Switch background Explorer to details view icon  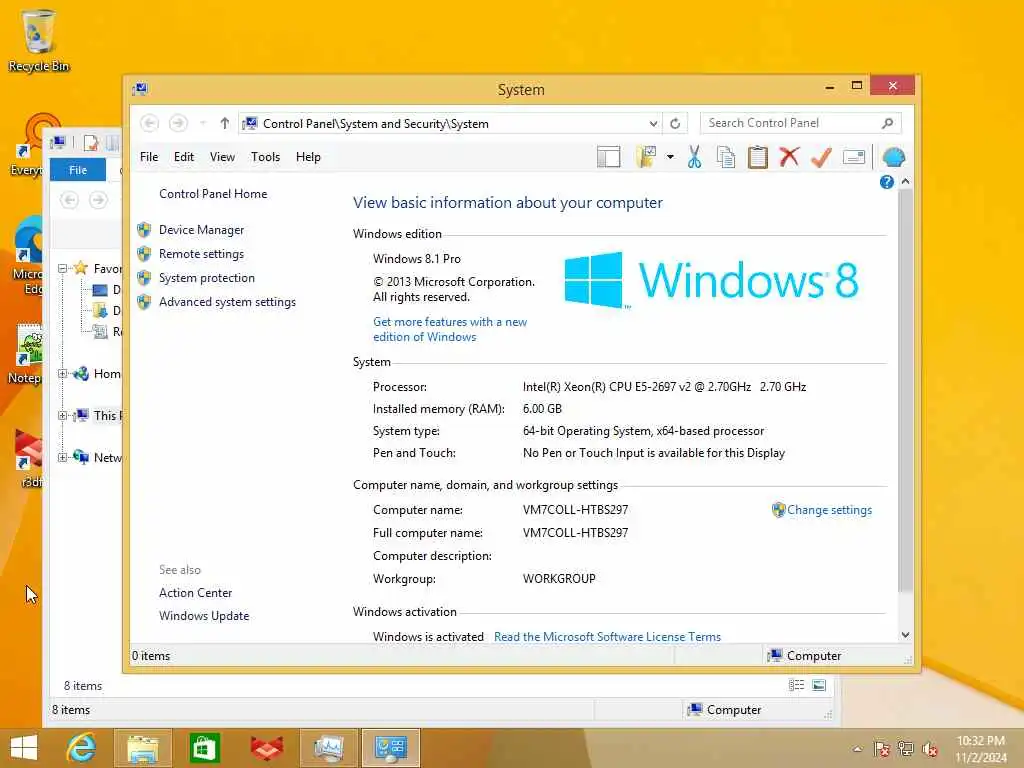(x=796, y=685)
